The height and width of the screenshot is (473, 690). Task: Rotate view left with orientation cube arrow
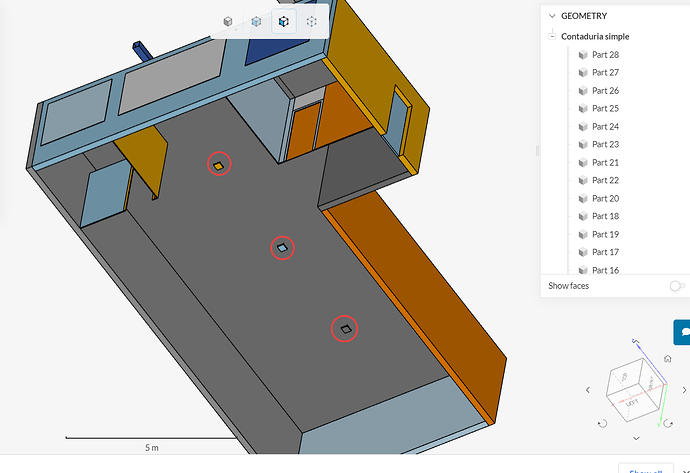click(x=588, y=390)
